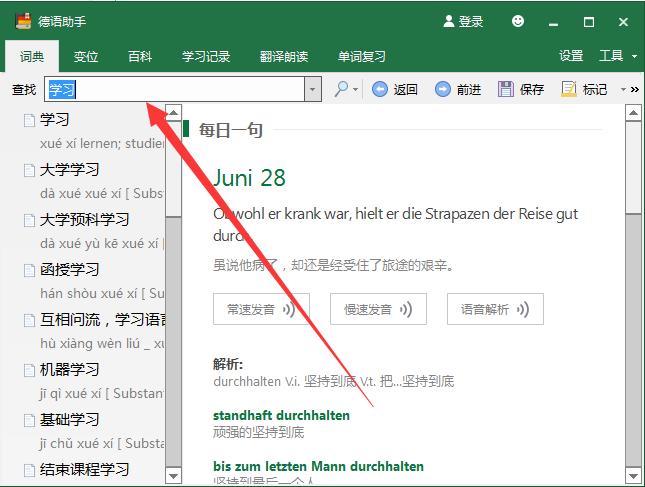Open the 学习记录 tab
645x487 pixels.
[206, 56]
